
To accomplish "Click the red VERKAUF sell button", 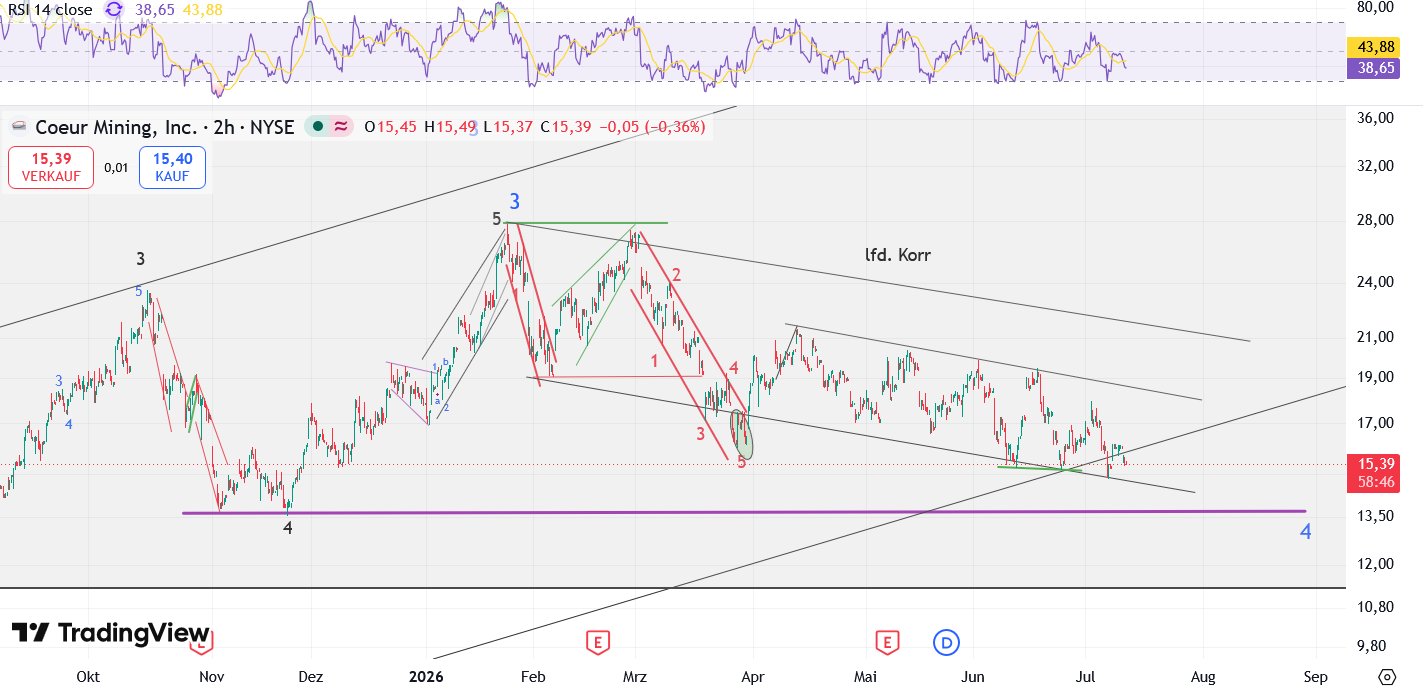I will 50,167.
